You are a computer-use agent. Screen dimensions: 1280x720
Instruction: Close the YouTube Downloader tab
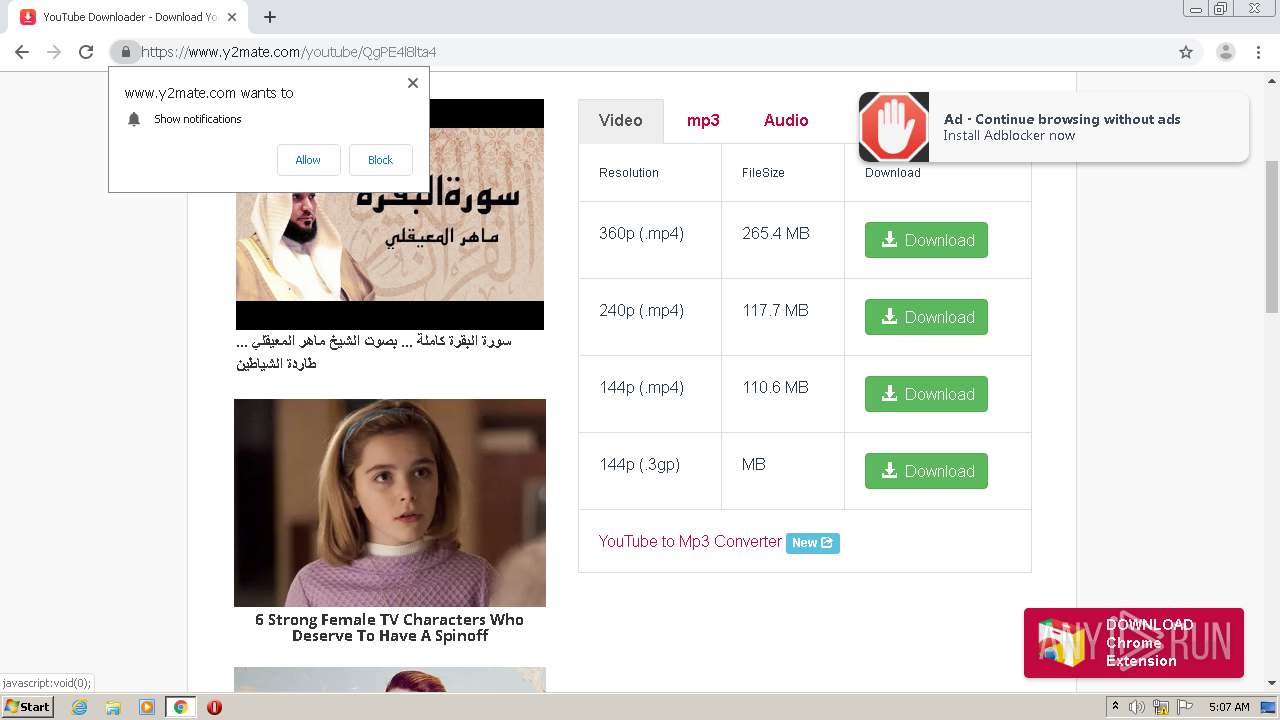[232, 17]
